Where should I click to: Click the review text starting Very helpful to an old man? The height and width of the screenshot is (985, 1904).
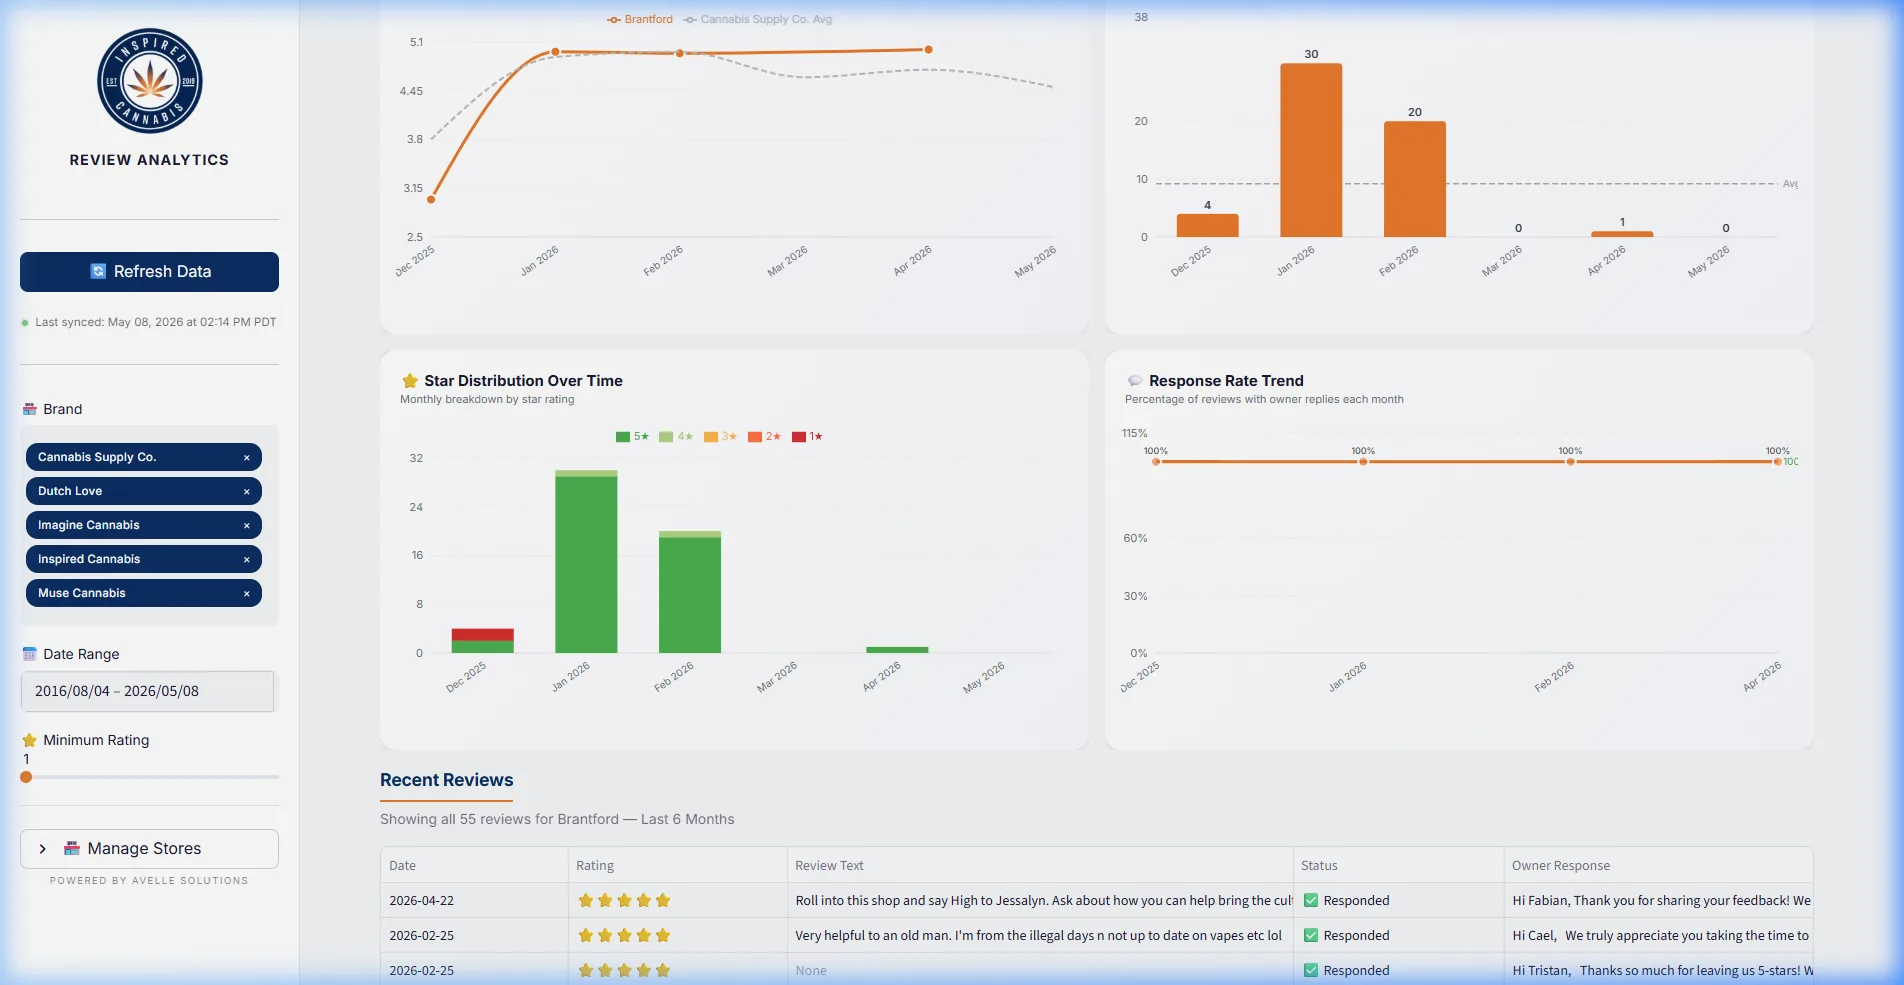pyautogui.click(x=1038, y=936)
